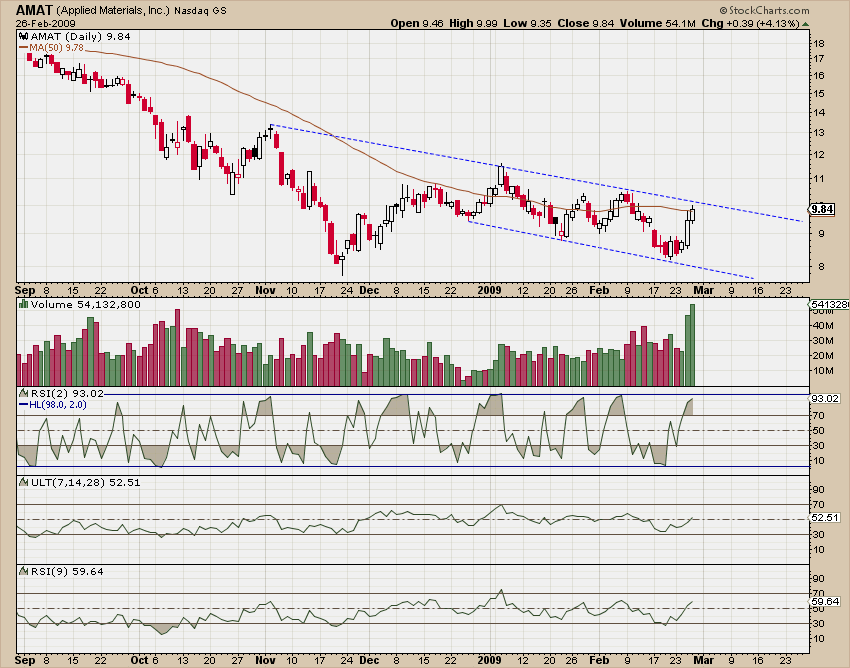Screen dimensions: 850x668
Task: Select the Low 9.35 value
Action: tap(527, 23)
